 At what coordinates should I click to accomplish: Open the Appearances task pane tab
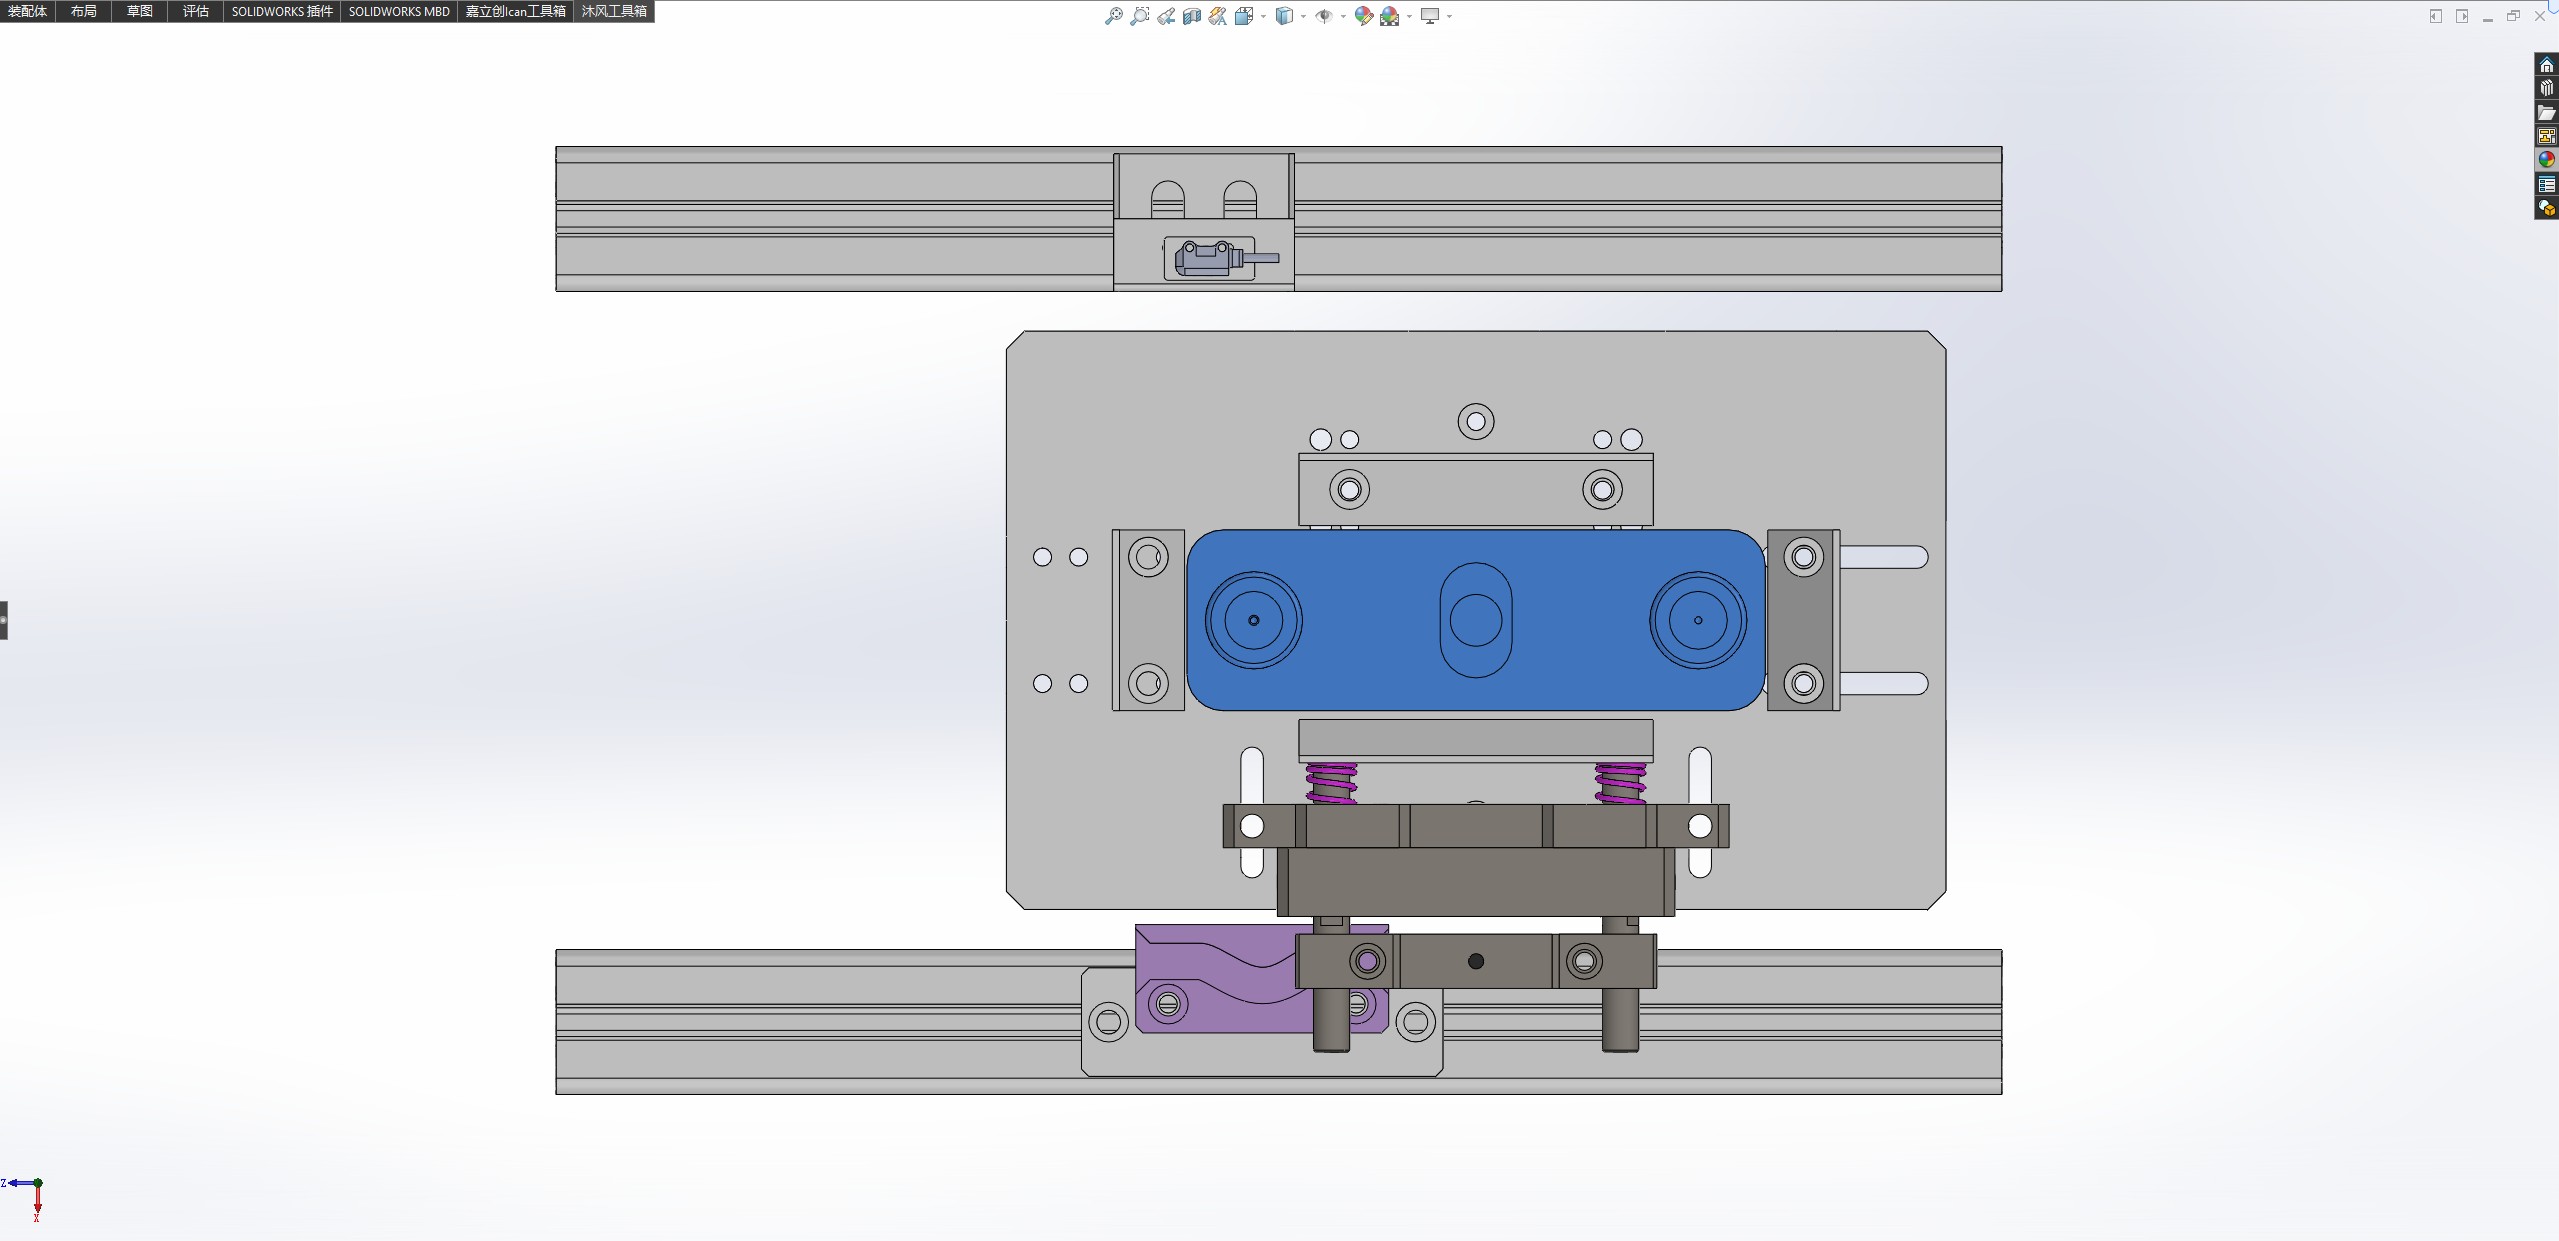[x=2546, y=160]
